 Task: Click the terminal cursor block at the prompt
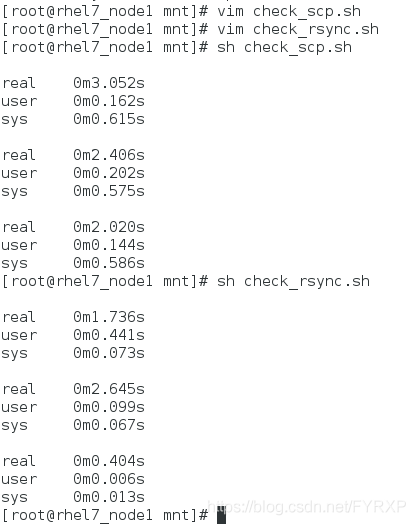(221, 515)
